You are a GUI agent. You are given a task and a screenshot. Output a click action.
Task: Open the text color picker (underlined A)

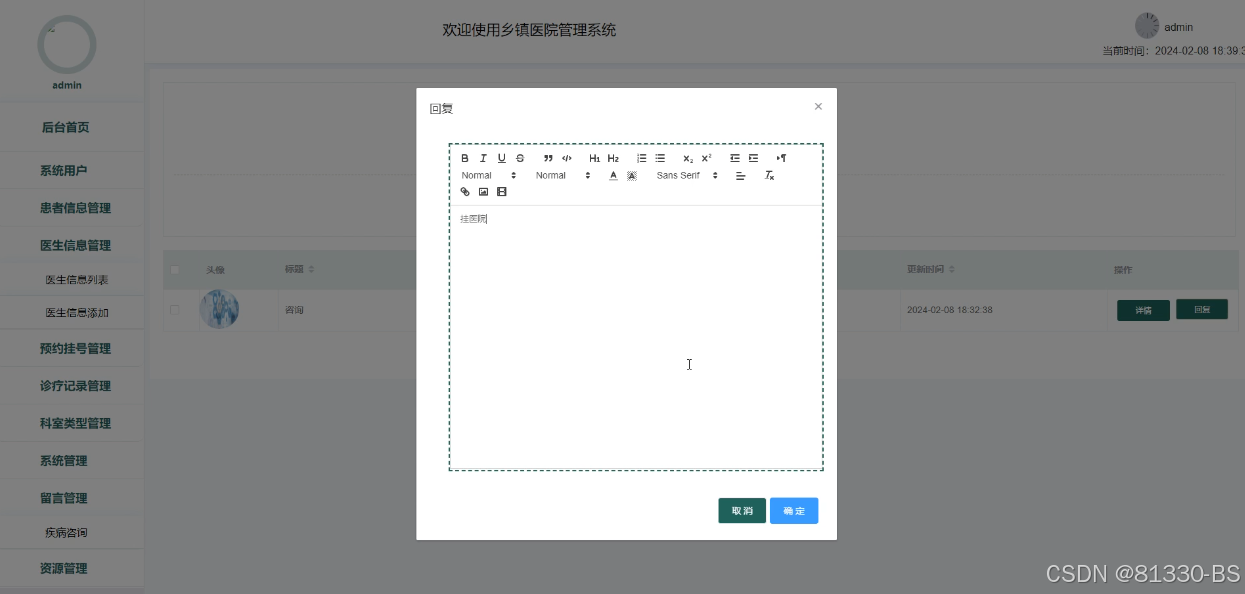614,175
